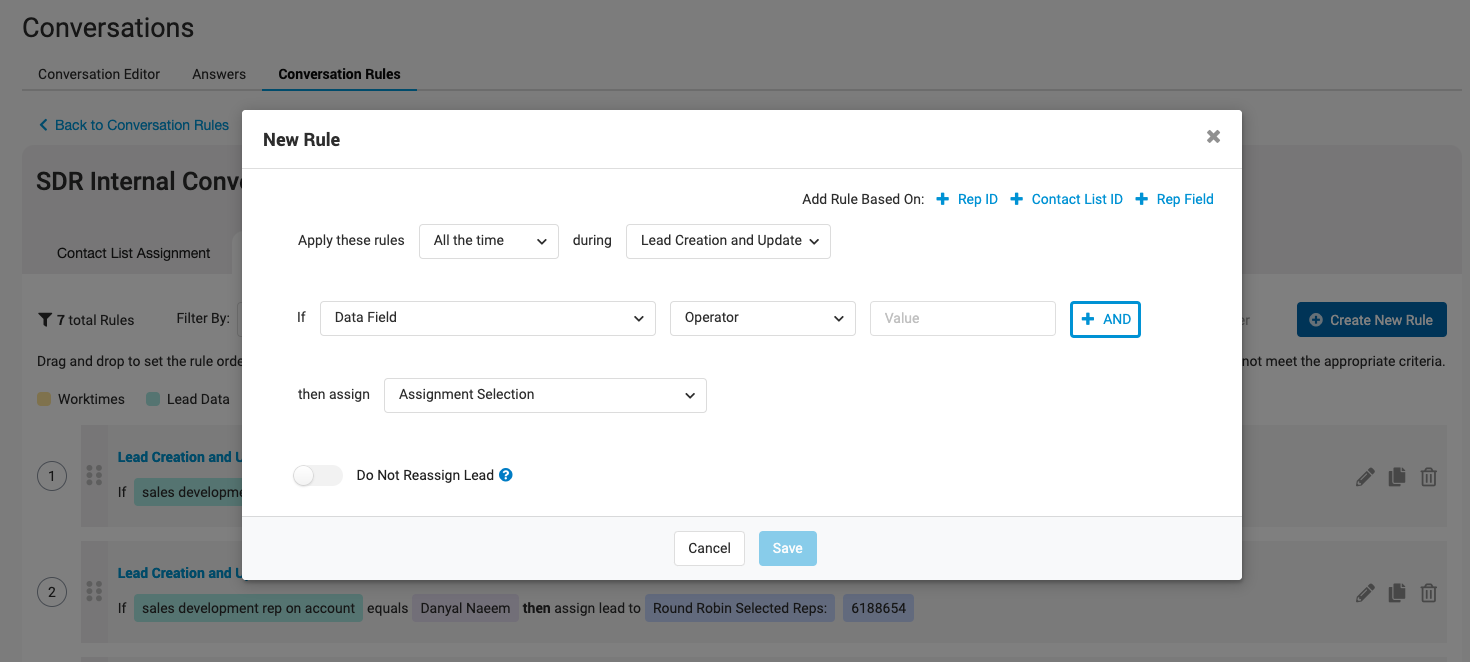Click into the Value input field
This screenshot has width=1470, height=662.
[x=962, y=318]
